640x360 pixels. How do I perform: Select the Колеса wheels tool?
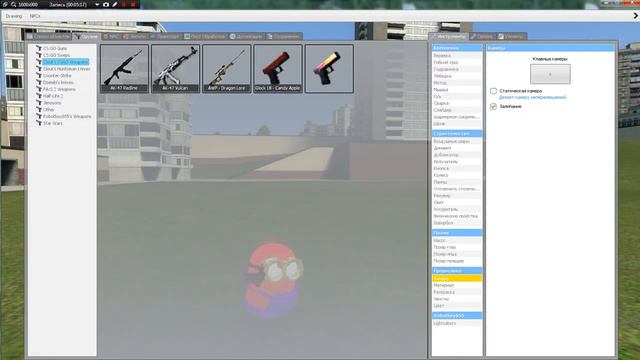457,175
